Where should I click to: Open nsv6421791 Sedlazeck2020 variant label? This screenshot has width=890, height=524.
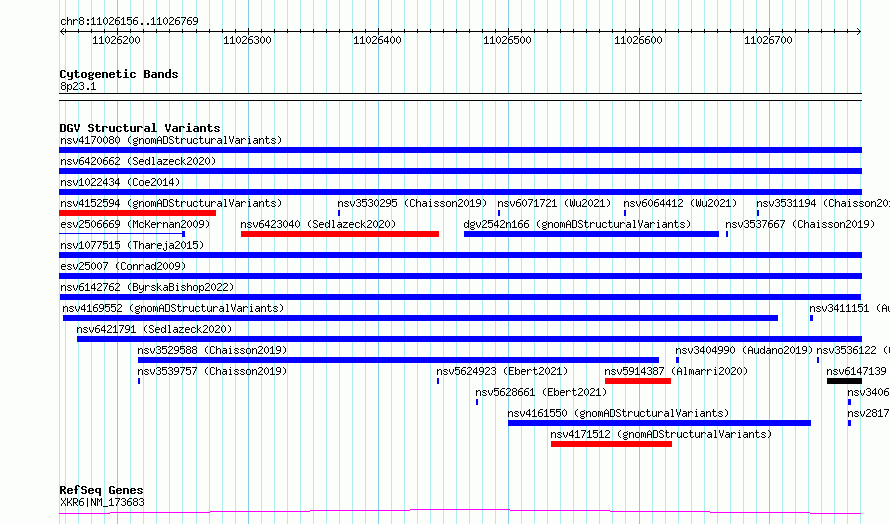click(154, 329)
